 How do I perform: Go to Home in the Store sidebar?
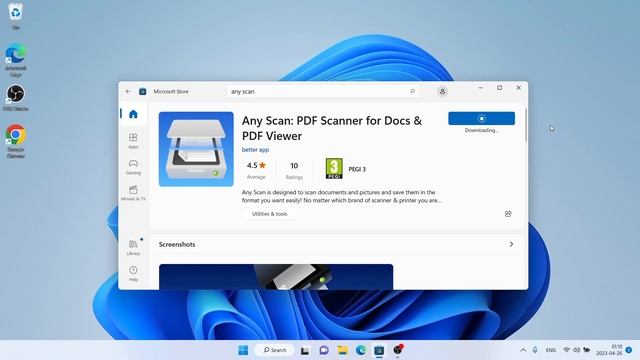pos(133,114)
